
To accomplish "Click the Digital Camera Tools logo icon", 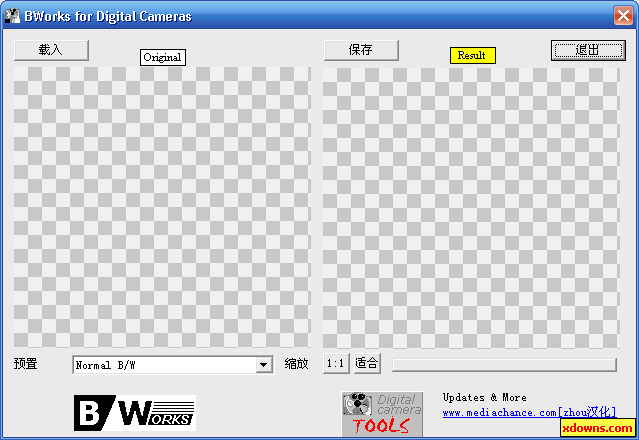I will point(382,414).
